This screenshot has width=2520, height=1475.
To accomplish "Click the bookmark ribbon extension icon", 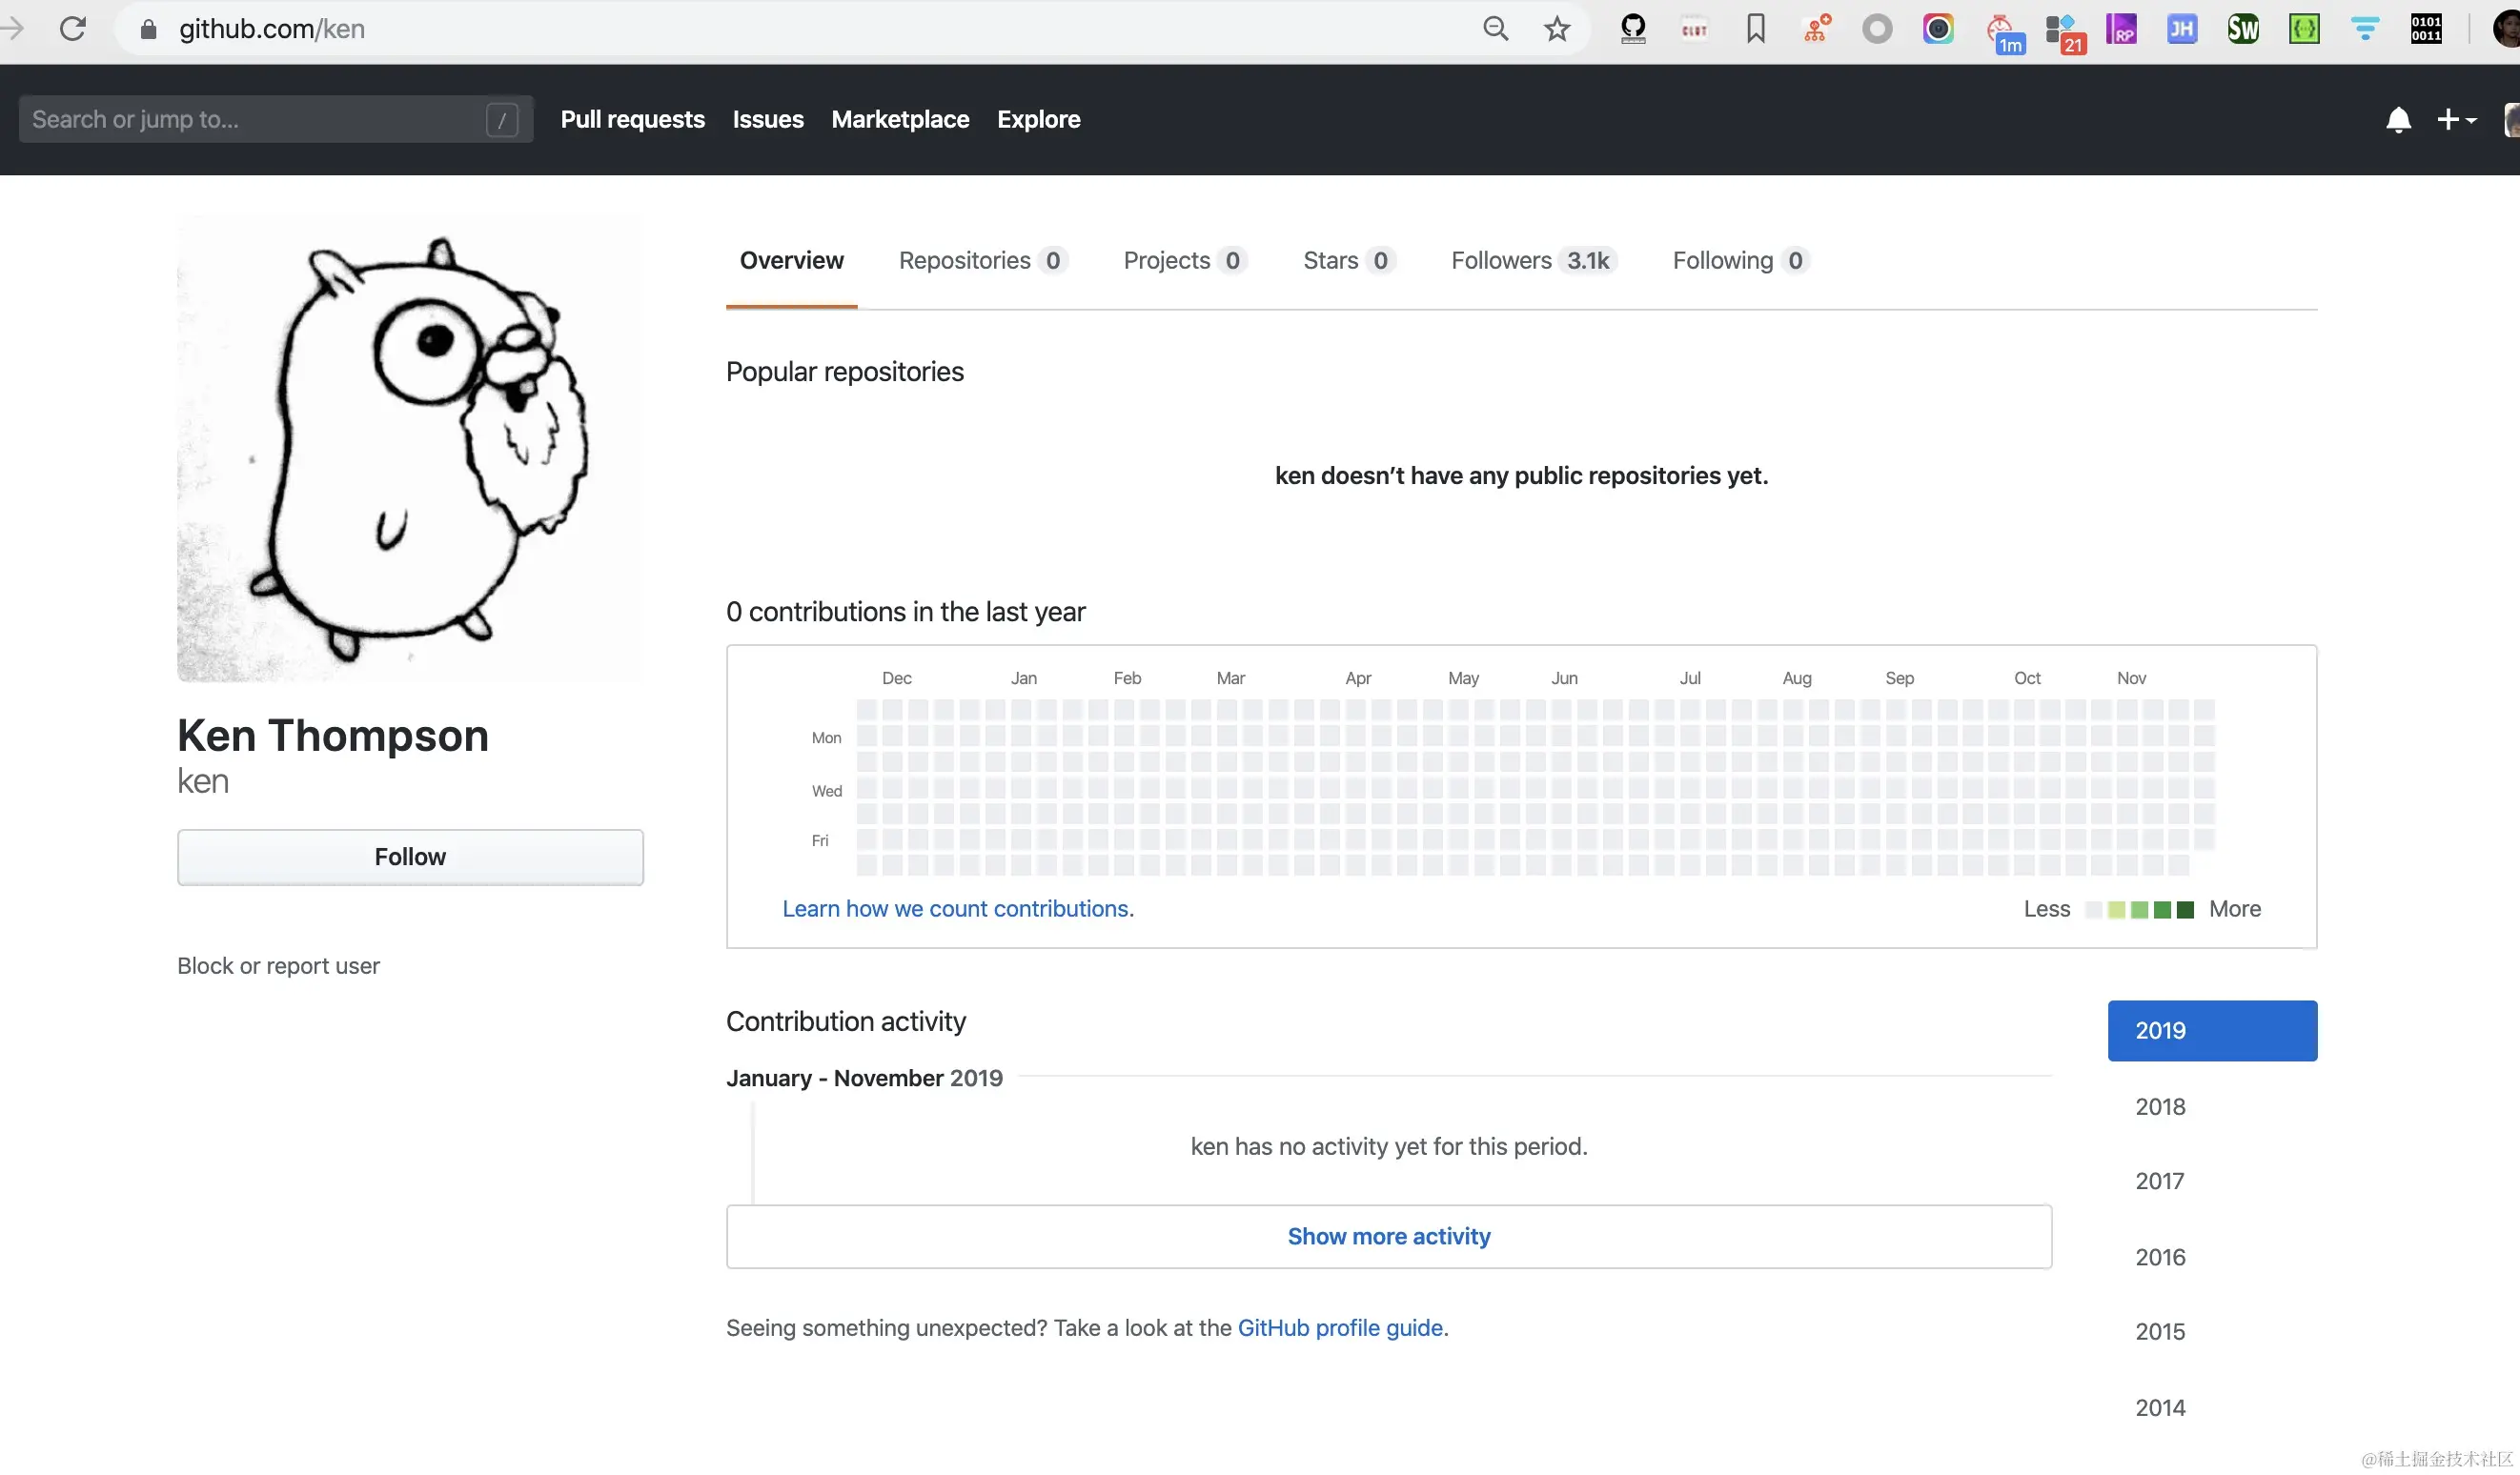I will pyautogui.click(x=1755, y=28).
